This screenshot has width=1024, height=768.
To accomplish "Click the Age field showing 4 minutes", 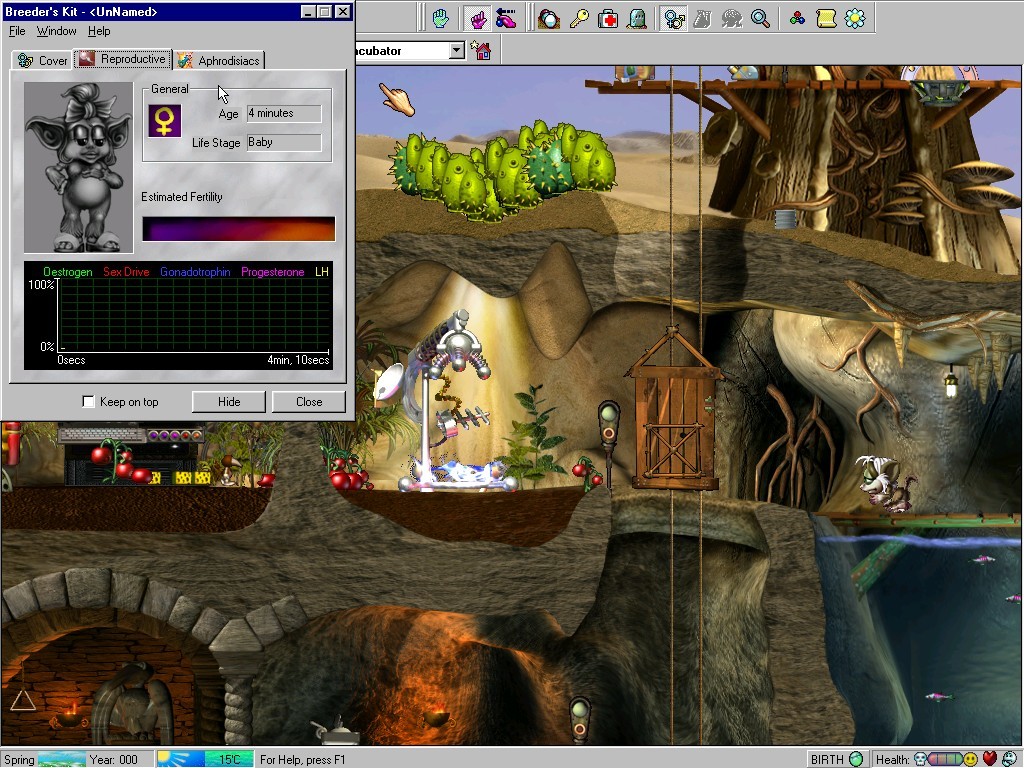I will pyautogui.click(x=284, y=114).
